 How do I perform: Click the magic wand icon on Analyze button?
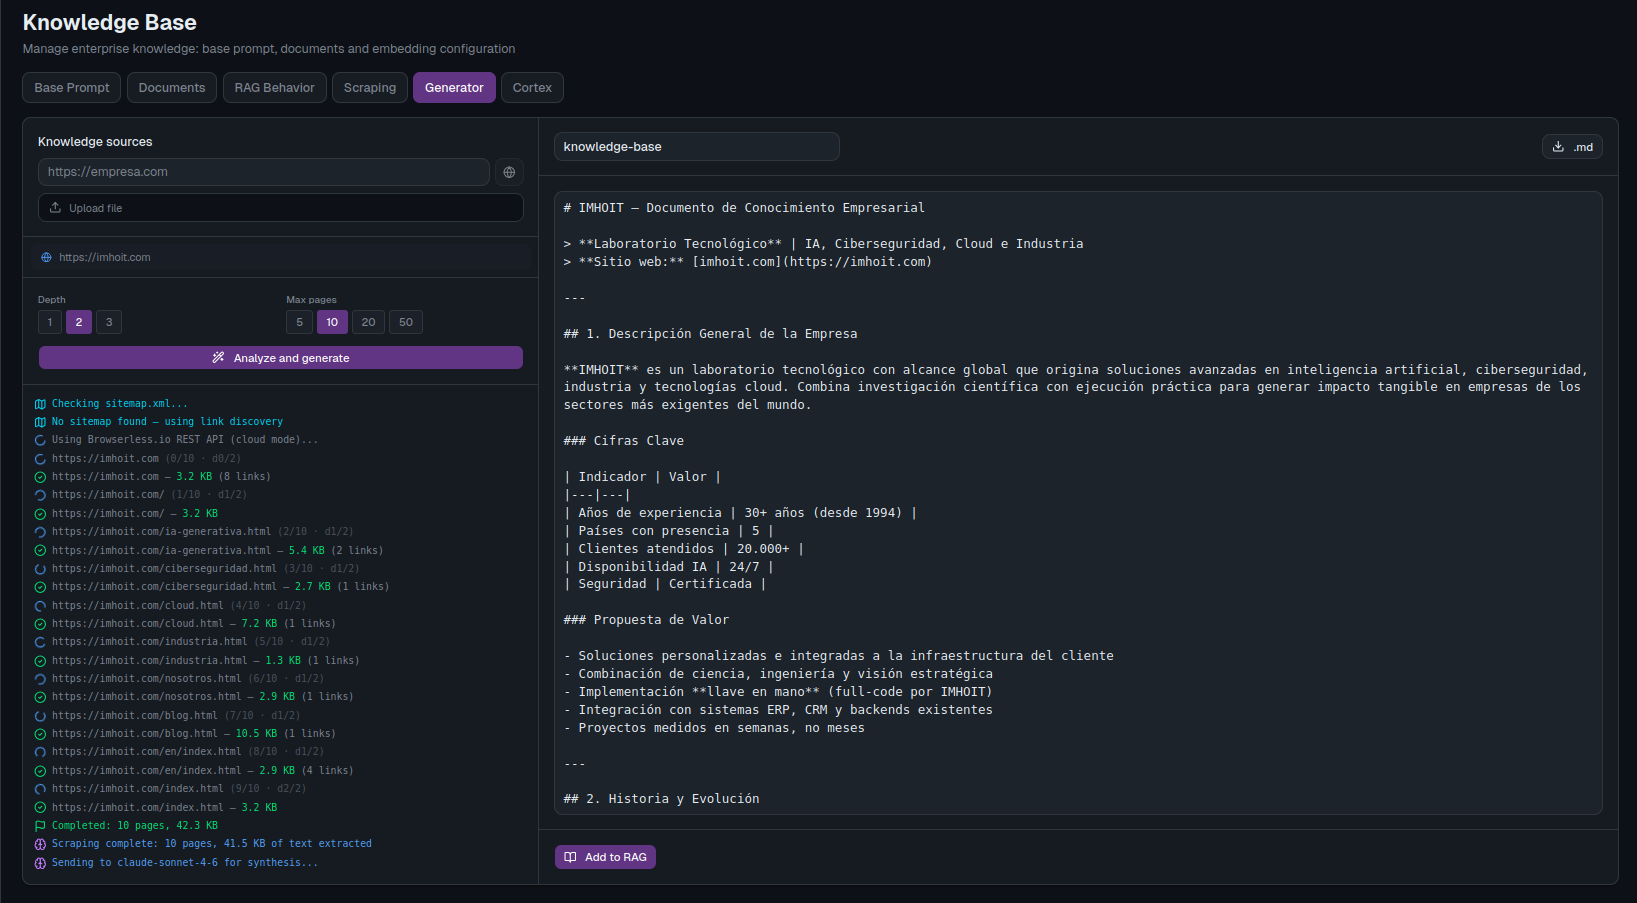pos(218,358)
